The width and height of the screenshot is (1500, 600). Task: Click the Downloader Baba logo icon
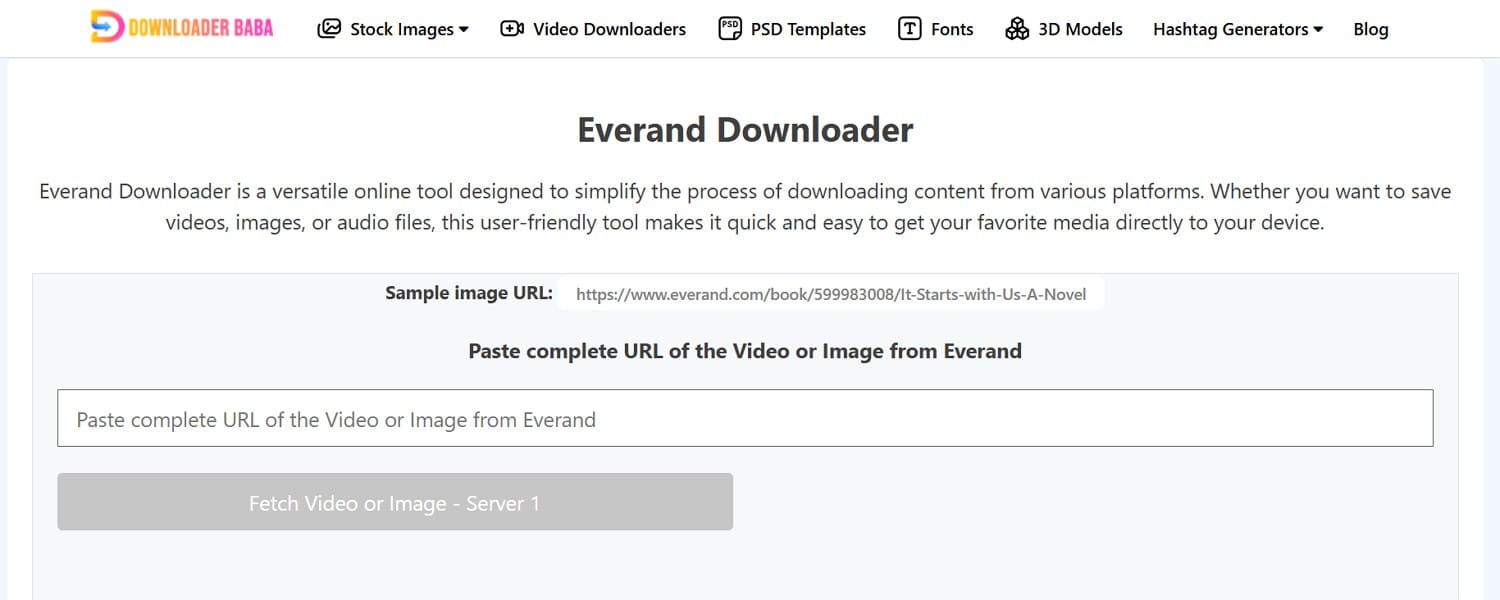(x=106, y=27)
